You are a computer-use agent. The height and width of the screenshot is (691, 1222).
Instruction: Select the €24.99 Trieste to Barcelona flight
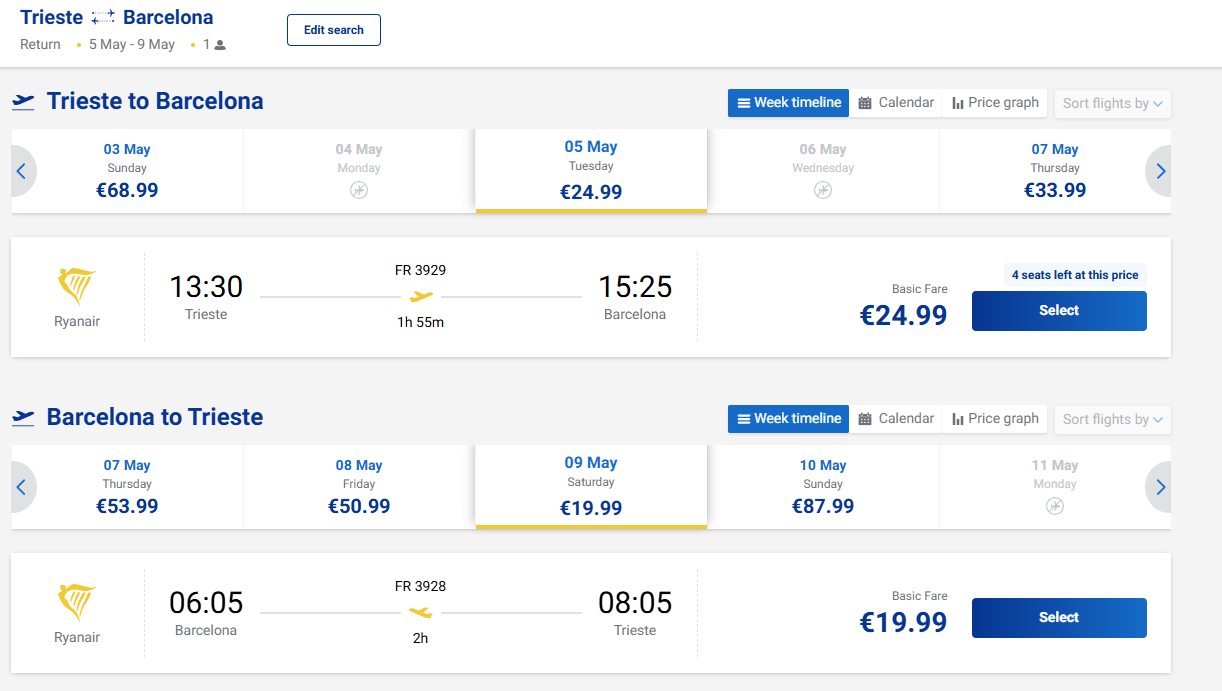click(1058, 311)
